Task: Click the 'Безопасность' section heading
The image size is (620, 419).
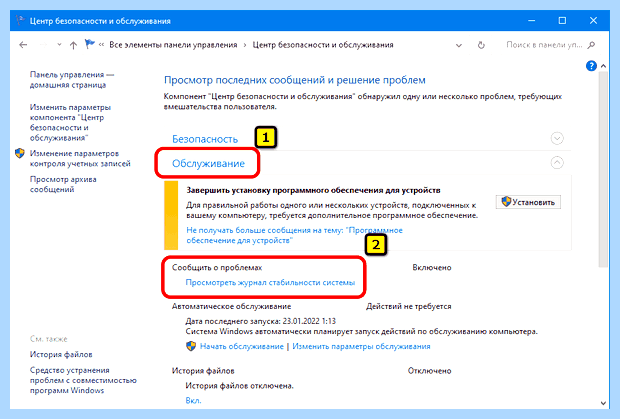Action: (205, 139)
